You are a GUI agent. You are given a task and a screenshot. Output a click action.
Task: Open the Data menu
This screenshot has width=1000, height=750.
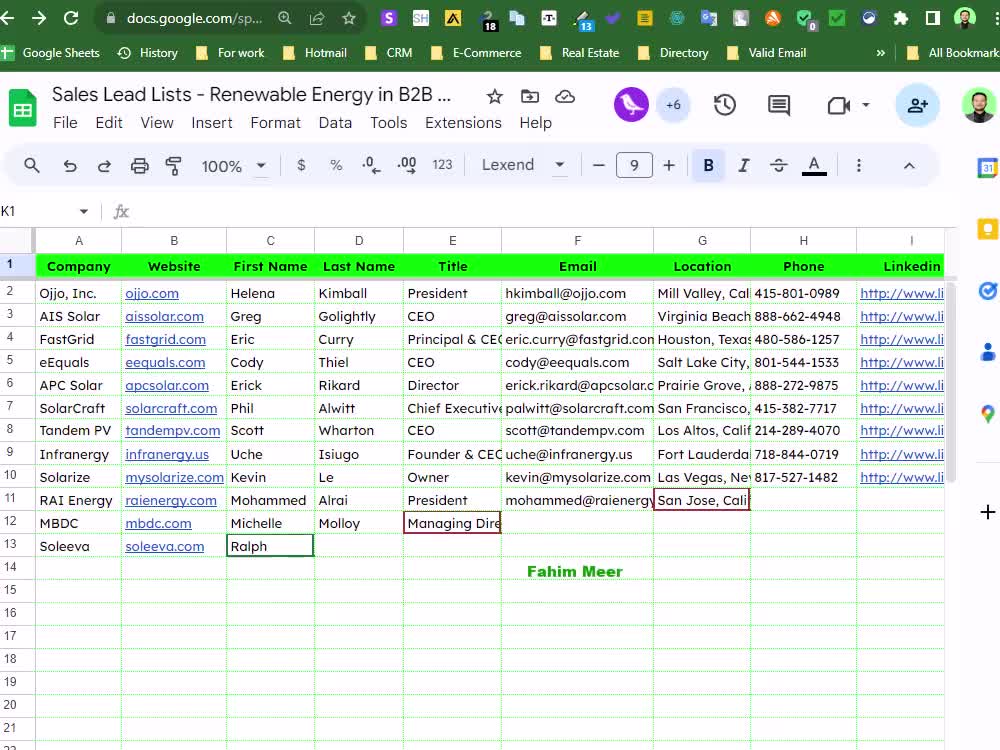(x=335, y=122)
